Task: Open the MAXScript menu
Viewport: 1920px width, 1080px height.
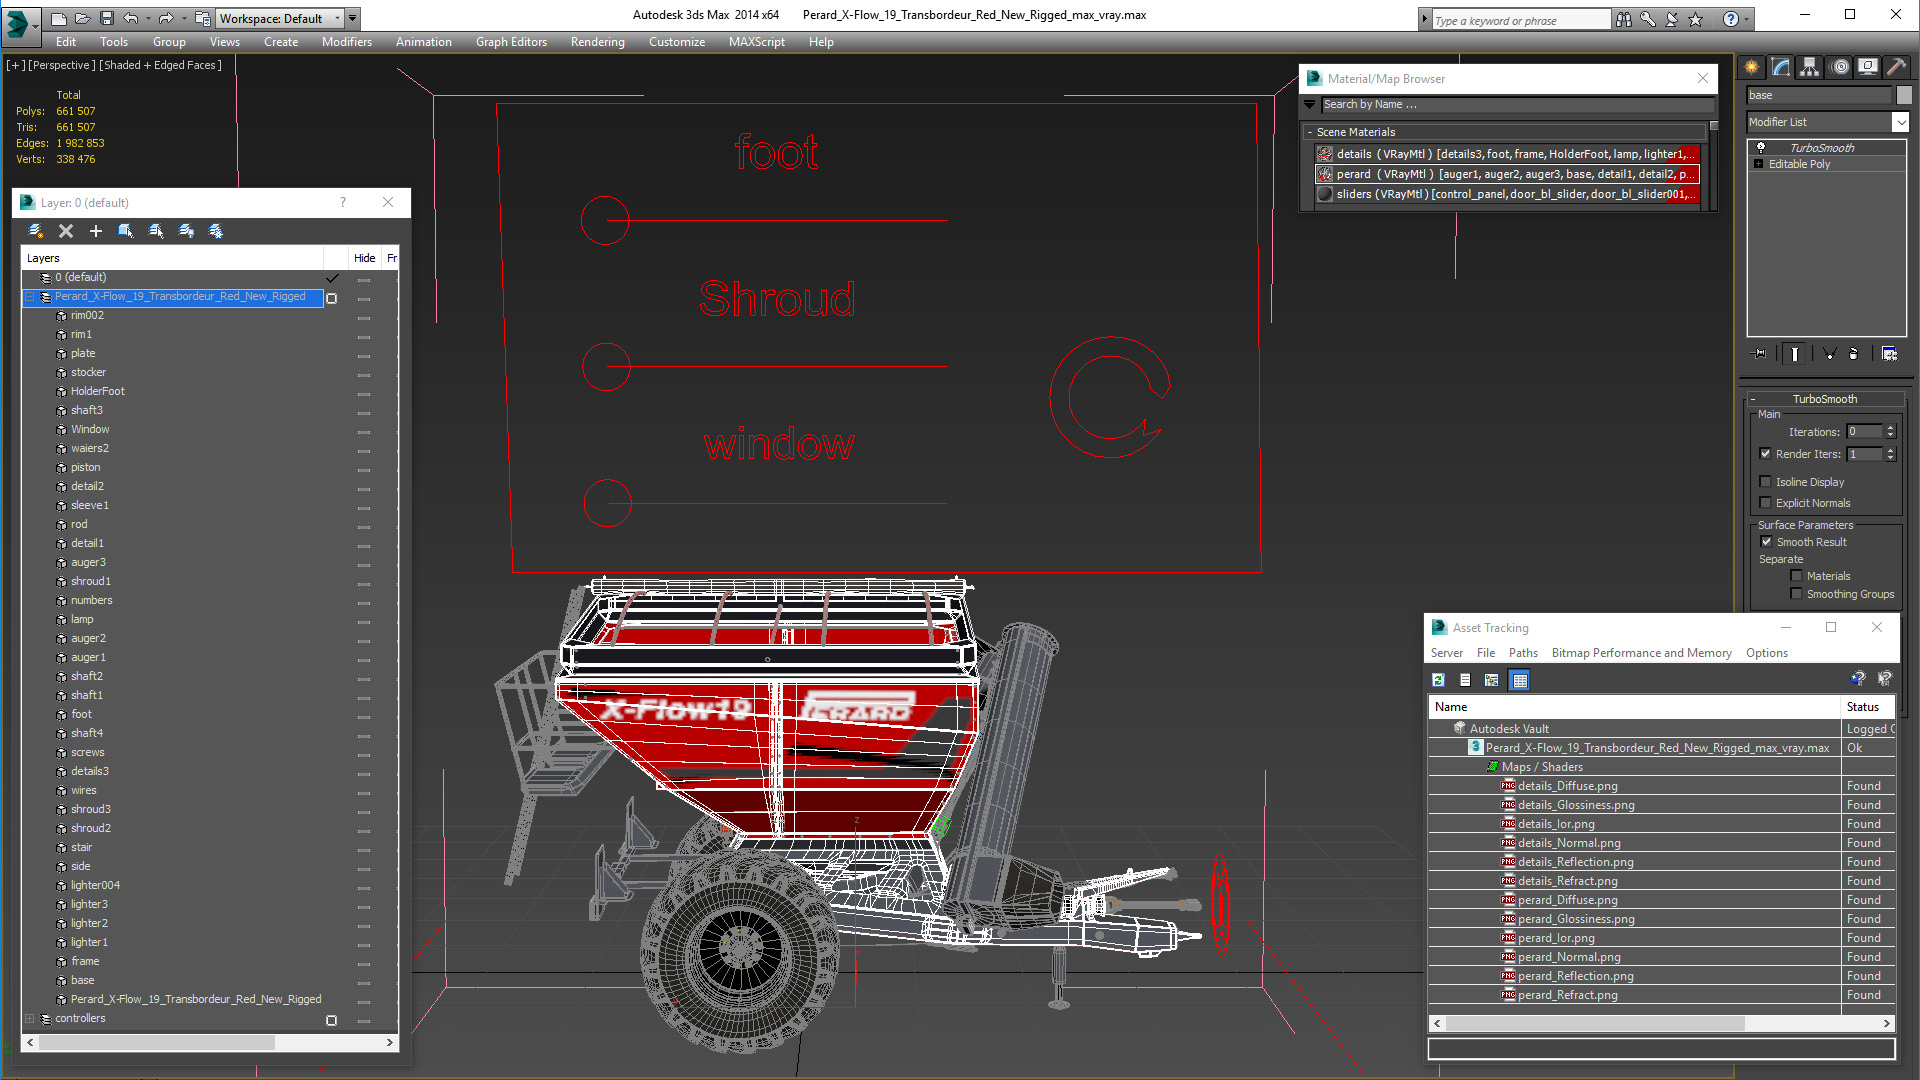Action: [x=757, y=42]
